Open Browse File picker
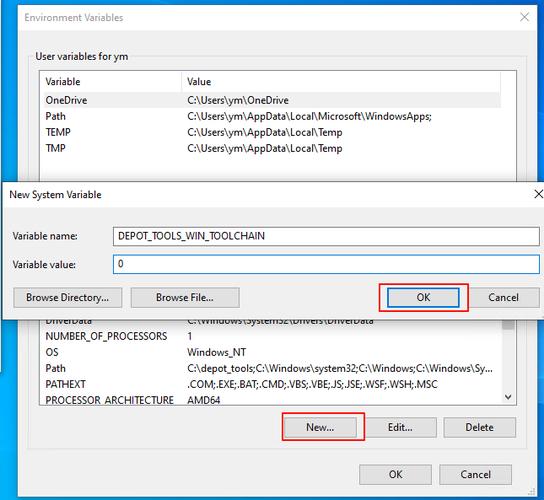 [185, 297]
